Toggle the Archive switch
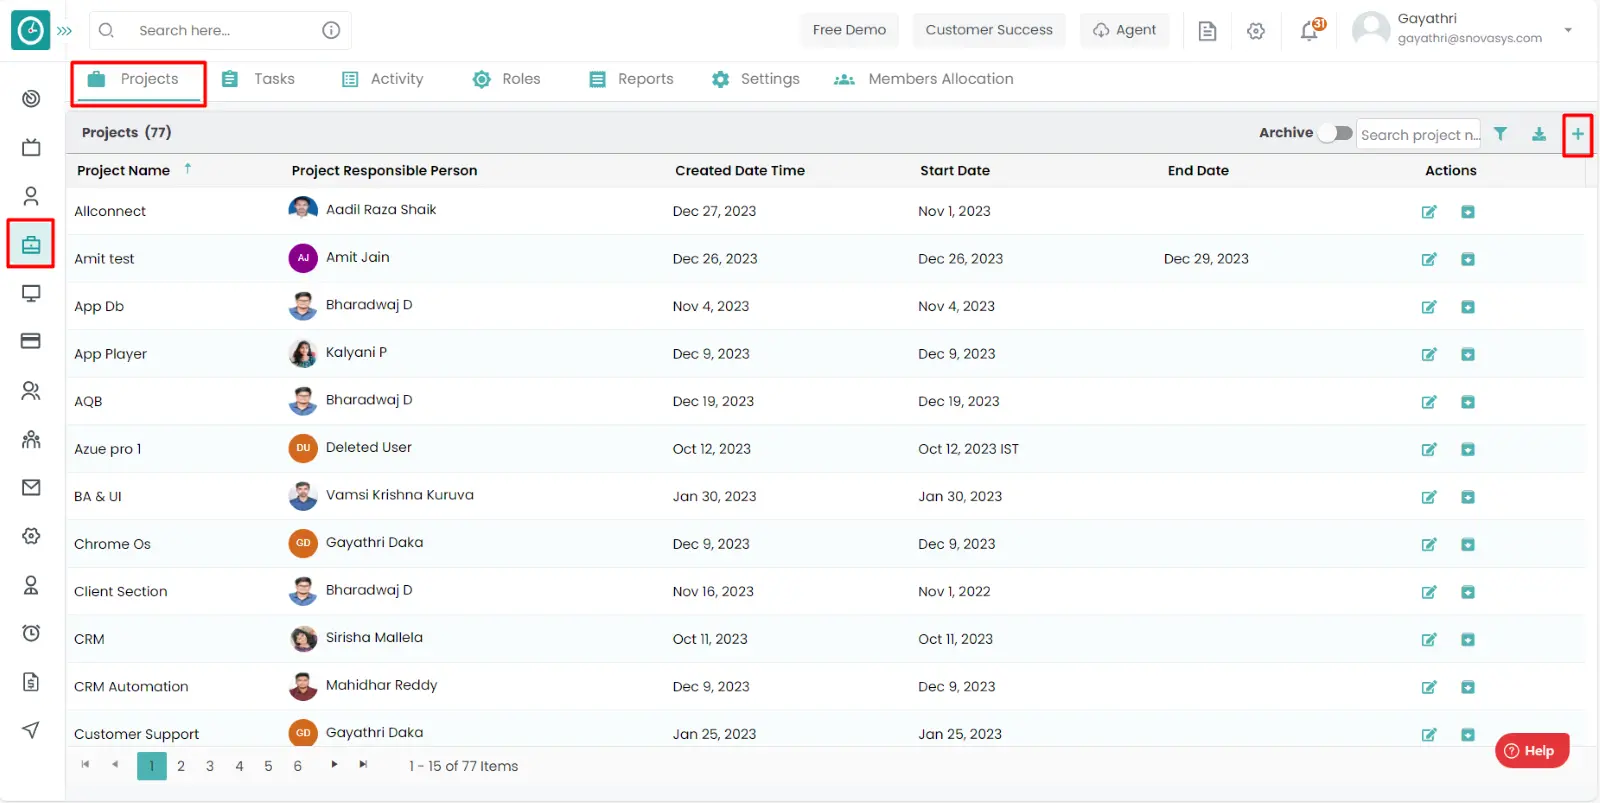Image resolution: width=1600 pixels, height=803 pixels. (1335, 133)
